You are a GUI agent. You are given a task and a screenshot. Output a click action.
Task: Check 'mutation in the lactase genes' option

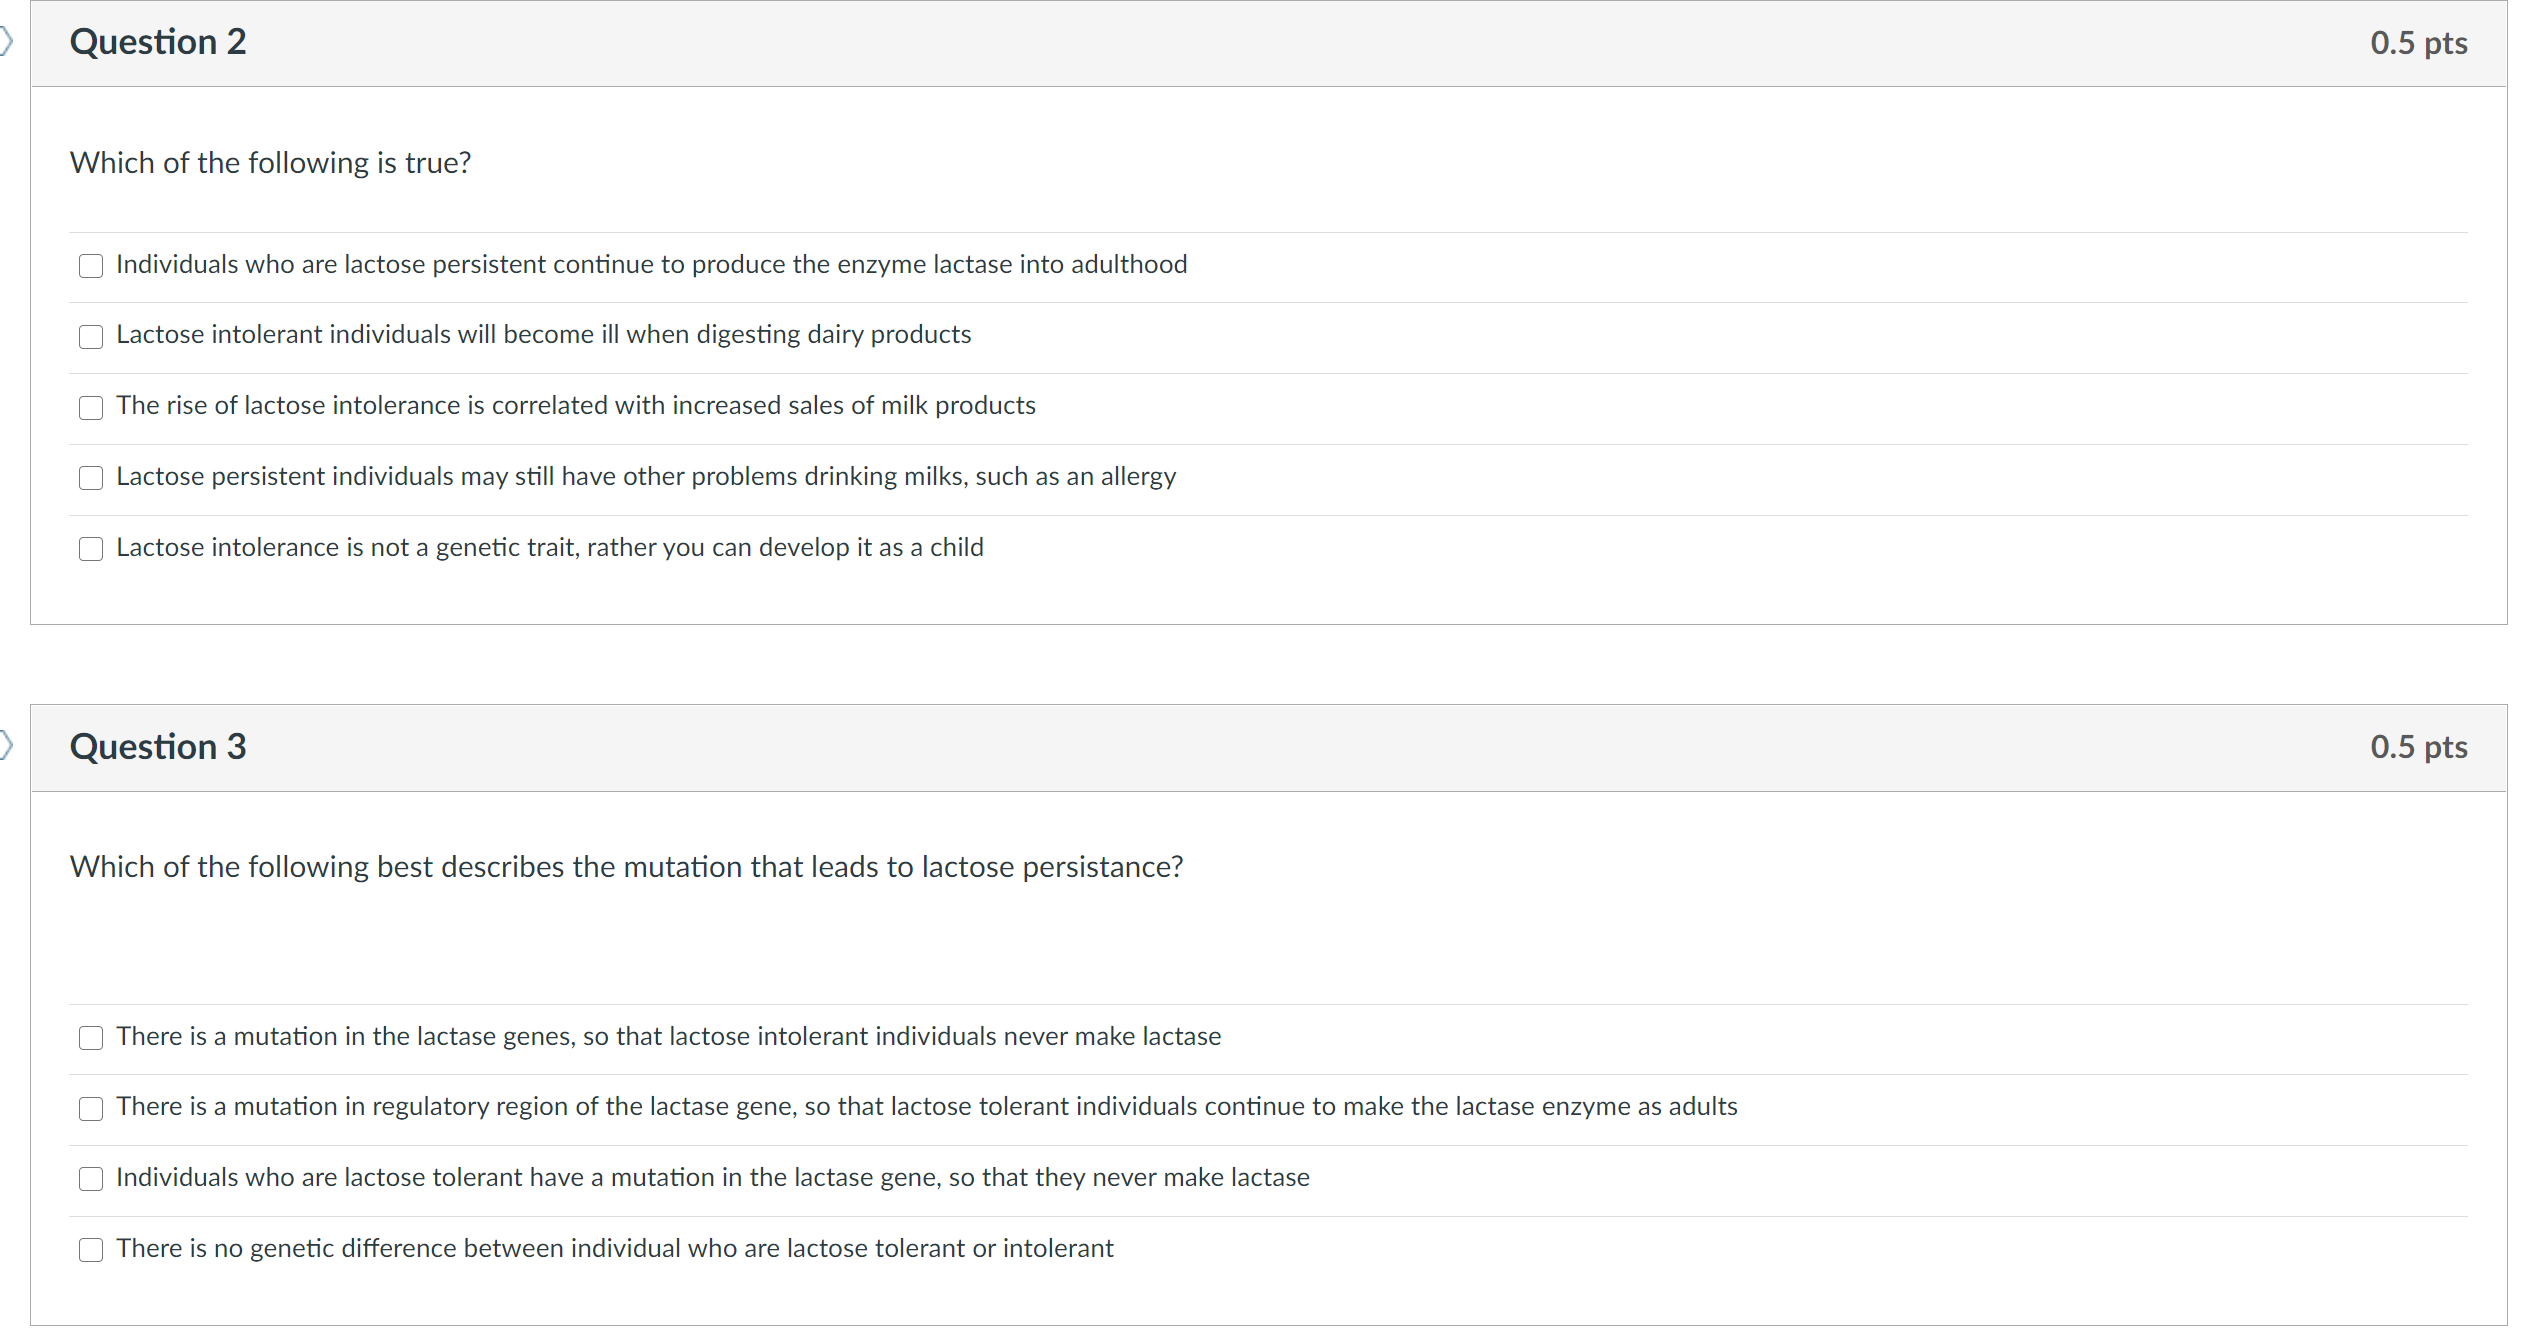click(91, 1038)
